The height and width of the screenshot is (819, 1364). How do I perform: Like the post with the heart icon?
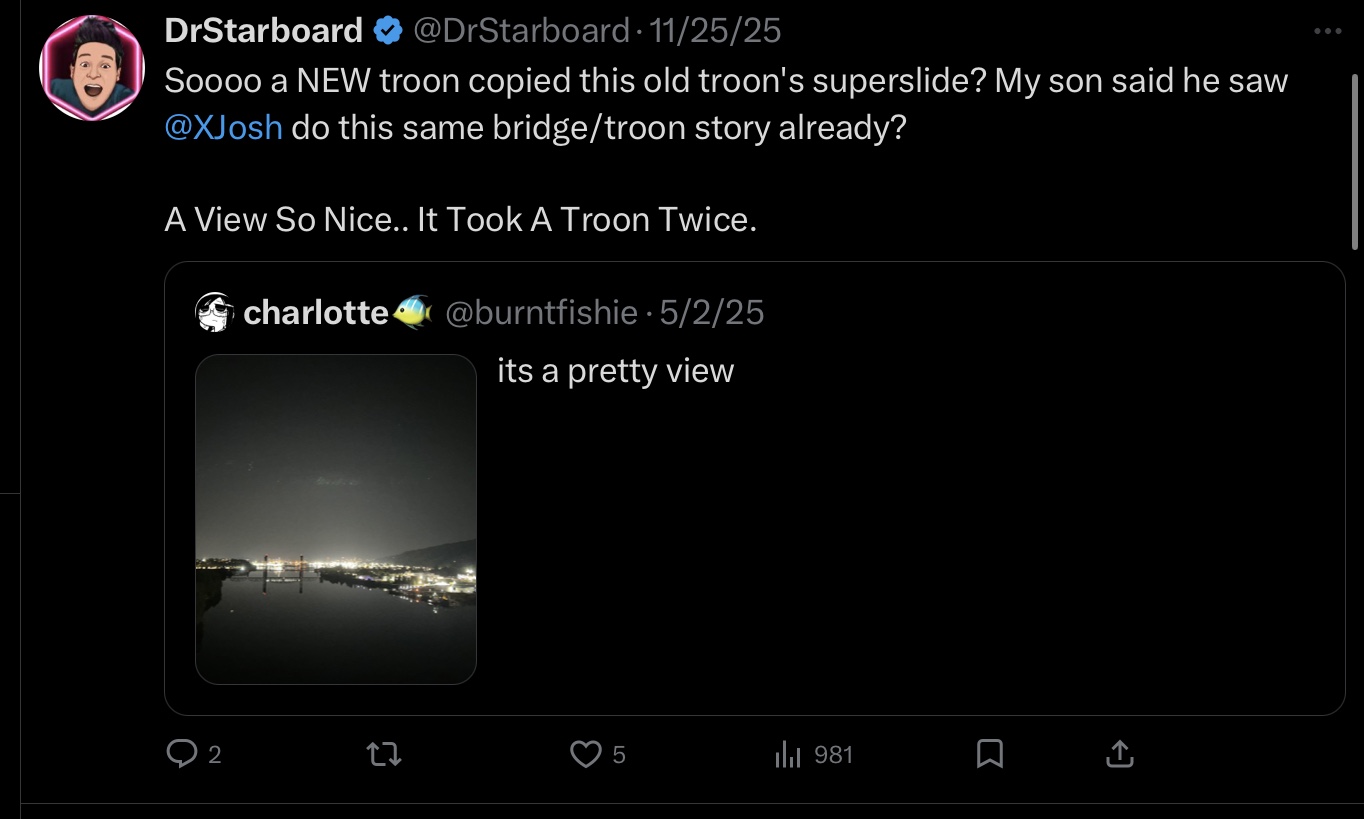[585, 753]
